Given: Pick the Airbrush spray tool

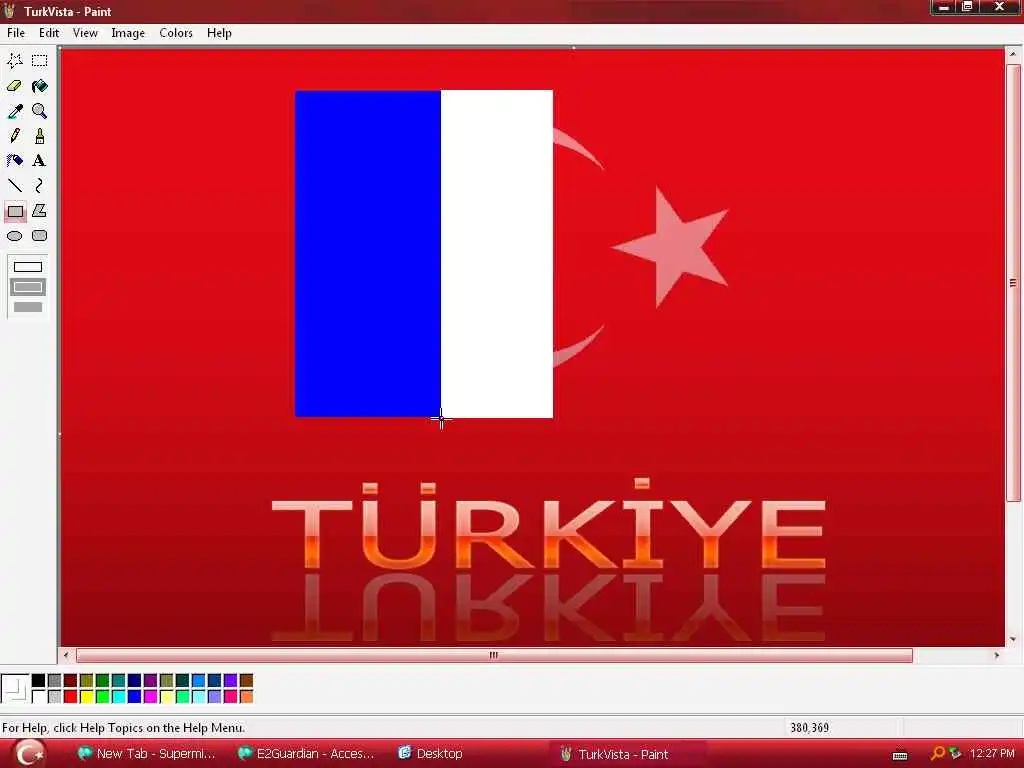Looking at the screenshot, I should click(x=15, y=161).
